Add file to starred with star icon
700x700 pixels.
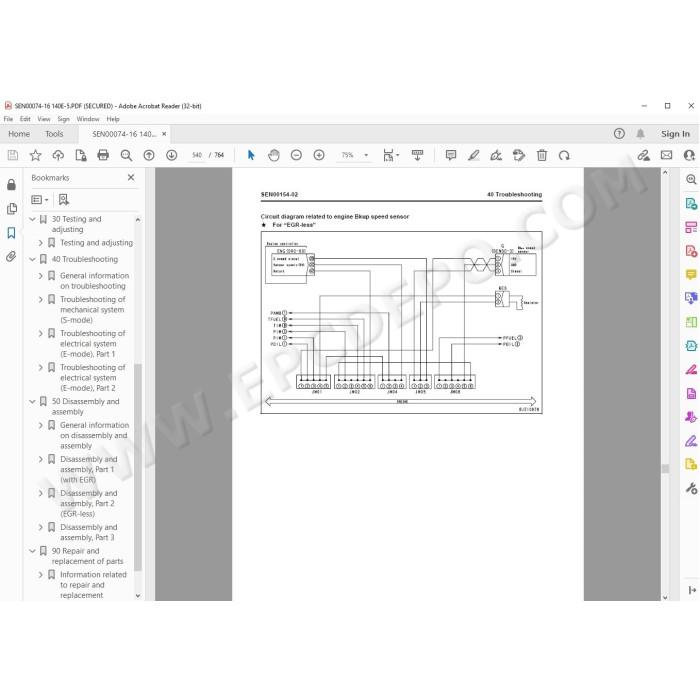coord(35,155)
